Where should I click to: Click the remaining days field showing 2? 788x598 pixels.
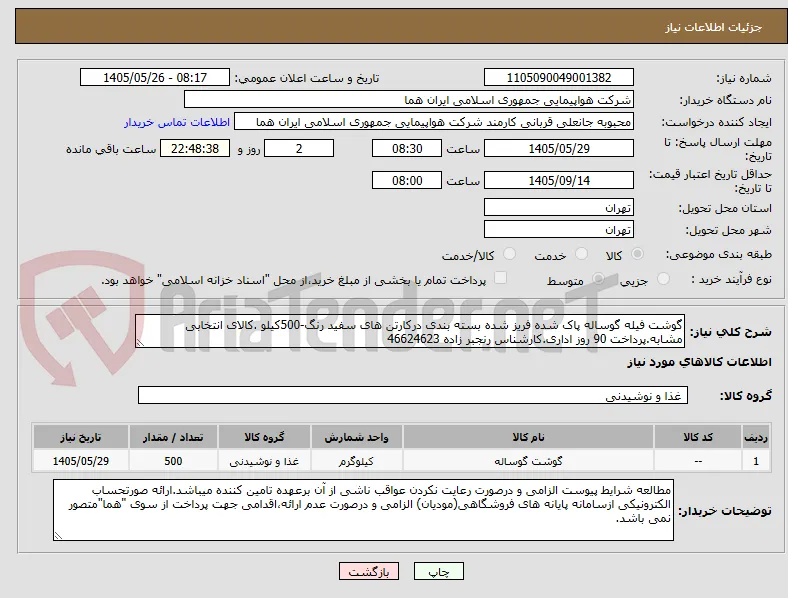299,148
